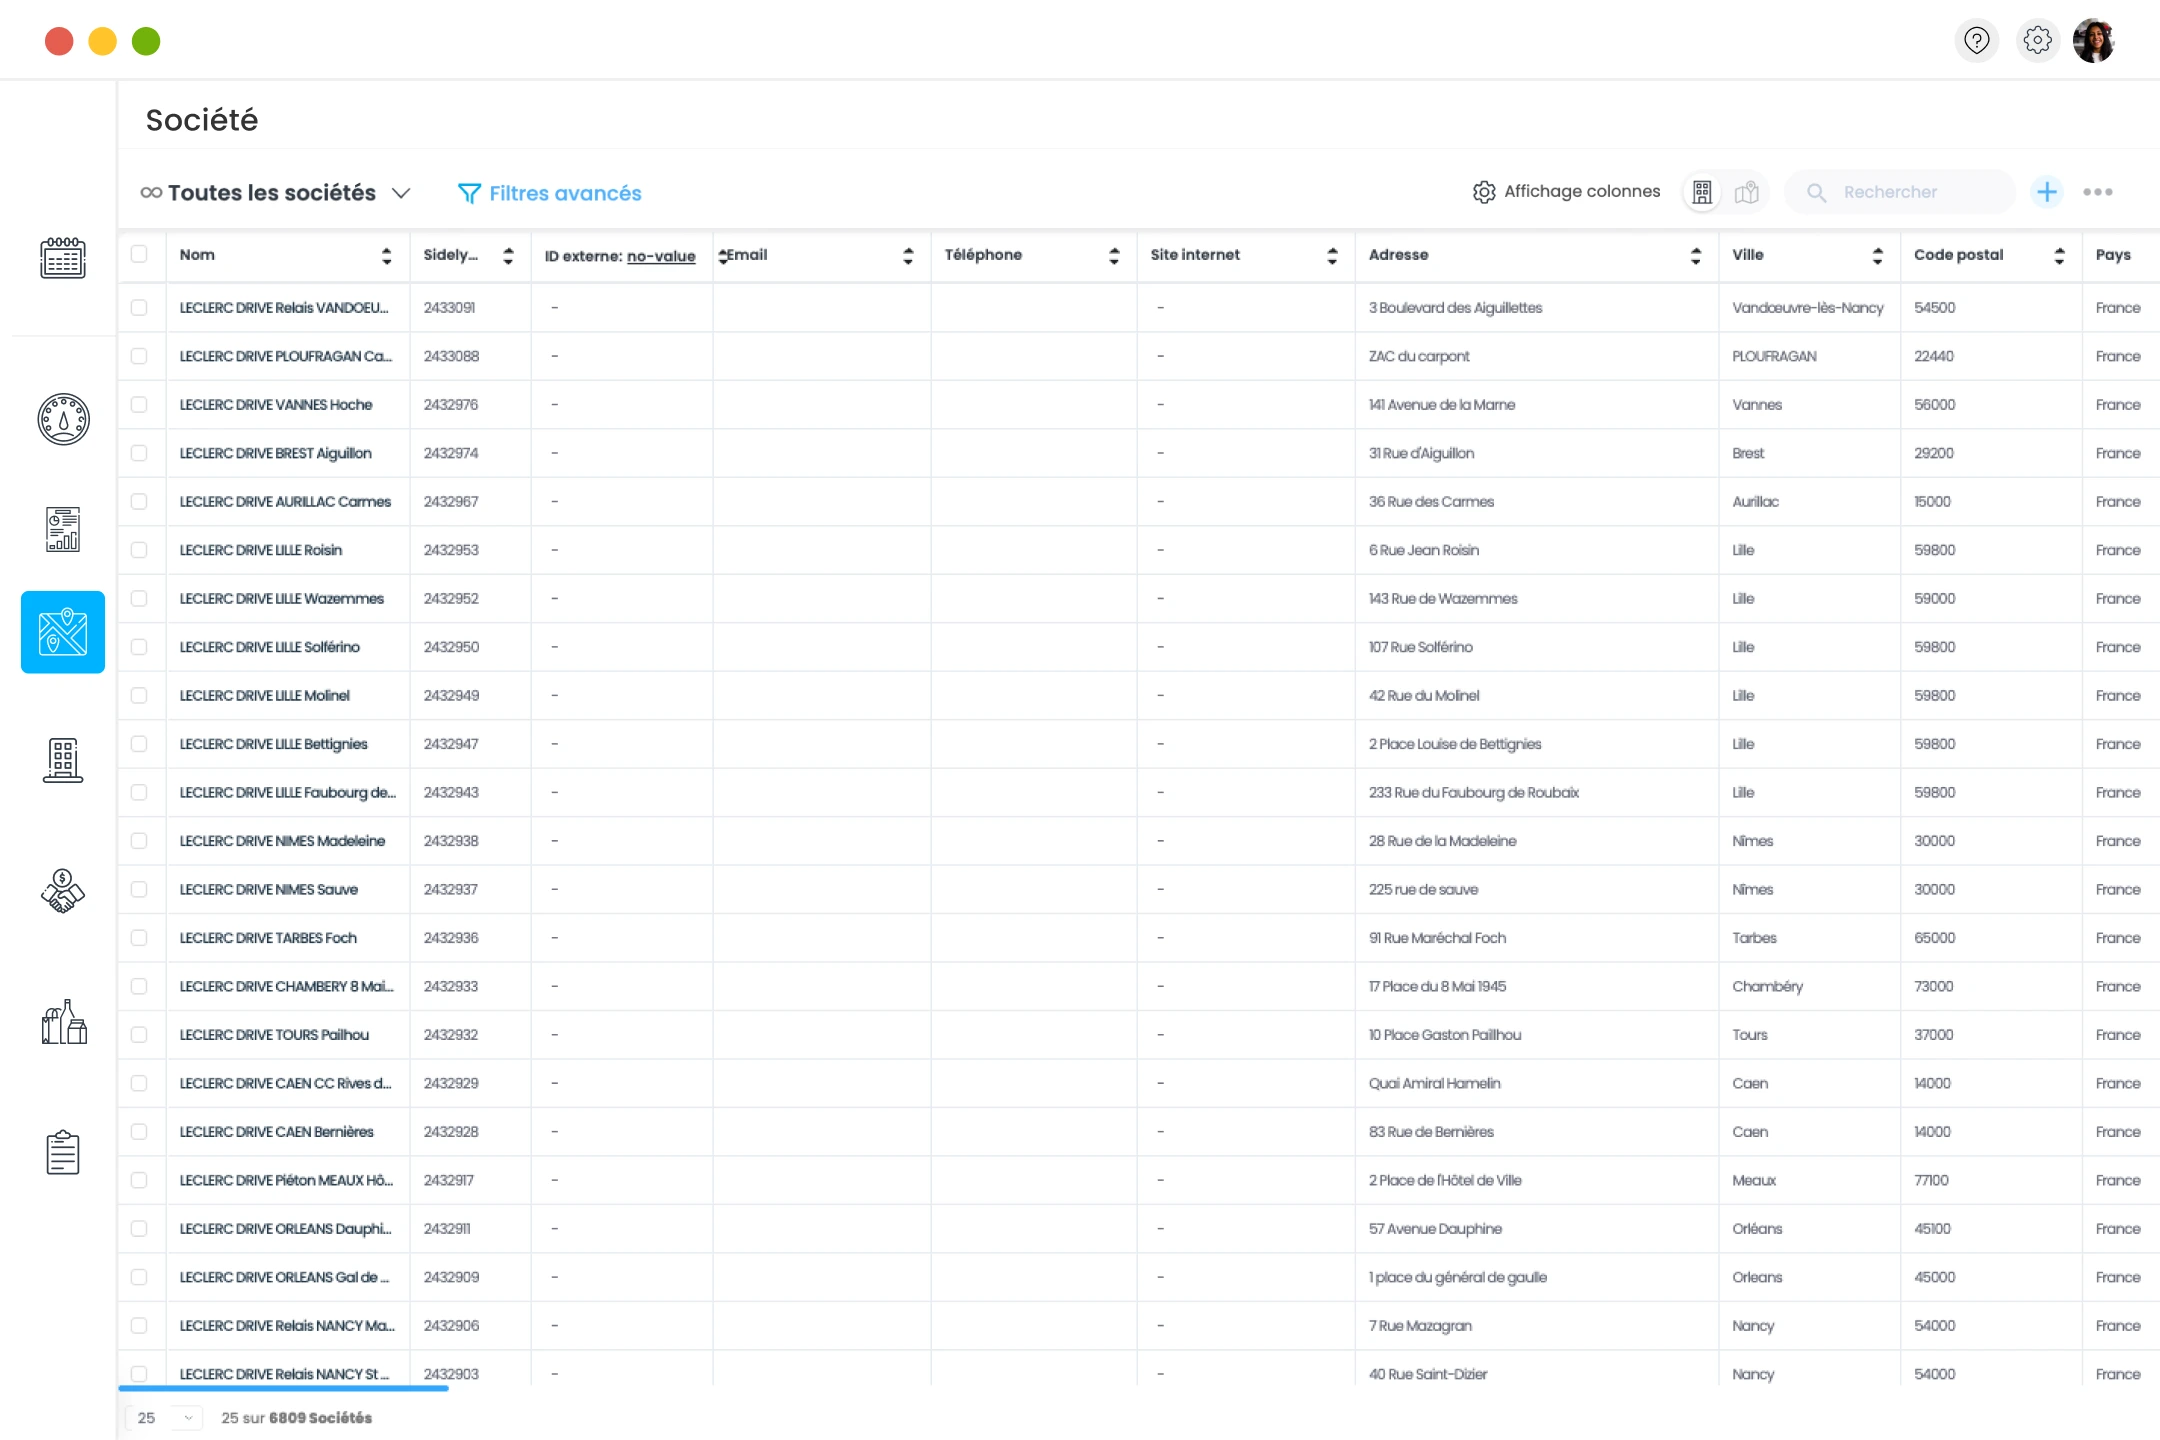
Task: Sort the Ville column
Action: pyautogui.click(x=1876, y=255)
